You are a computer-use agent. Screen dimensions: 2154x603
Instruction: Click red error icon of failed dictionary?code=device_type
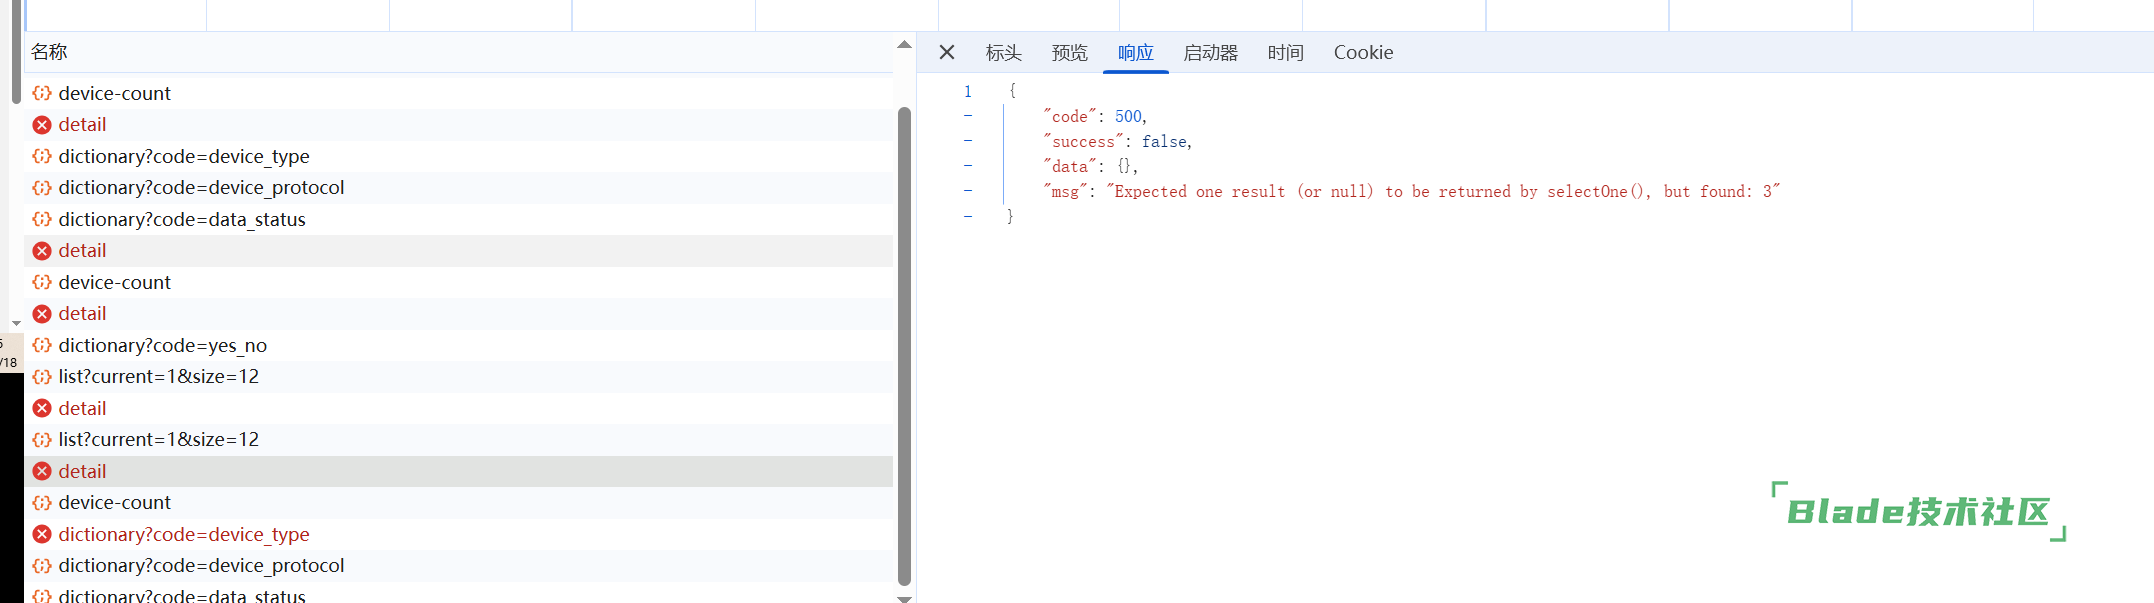point(42,535)
